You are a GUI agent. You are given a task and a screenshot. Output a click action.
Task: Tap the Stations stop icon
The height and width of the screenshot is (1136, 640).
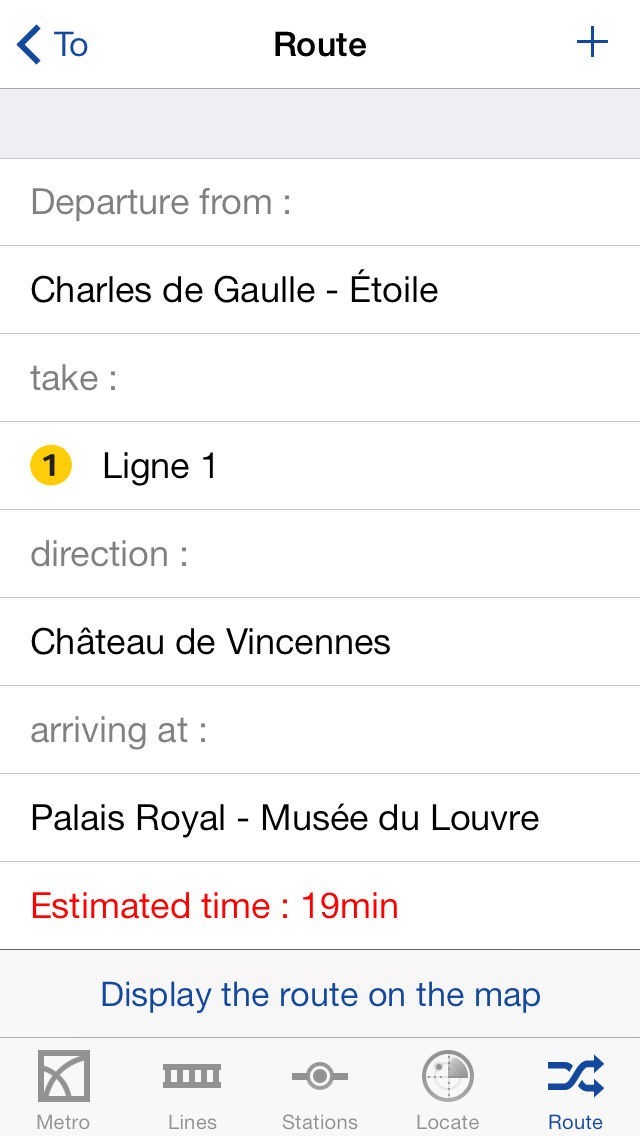point(320,1076)
